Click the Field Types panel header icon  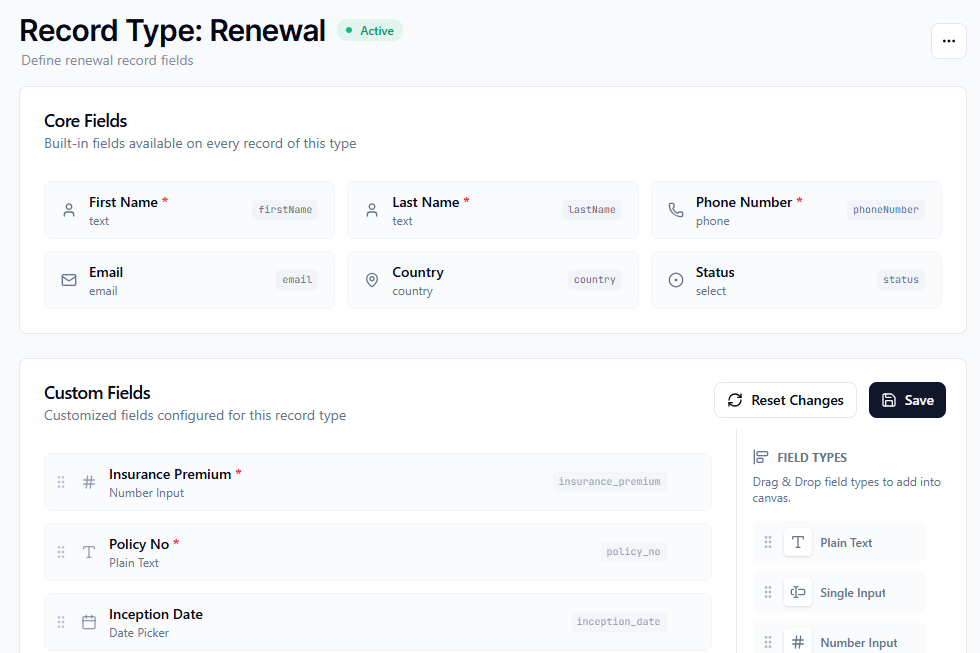pyautogui.click(x=761, y=457)
